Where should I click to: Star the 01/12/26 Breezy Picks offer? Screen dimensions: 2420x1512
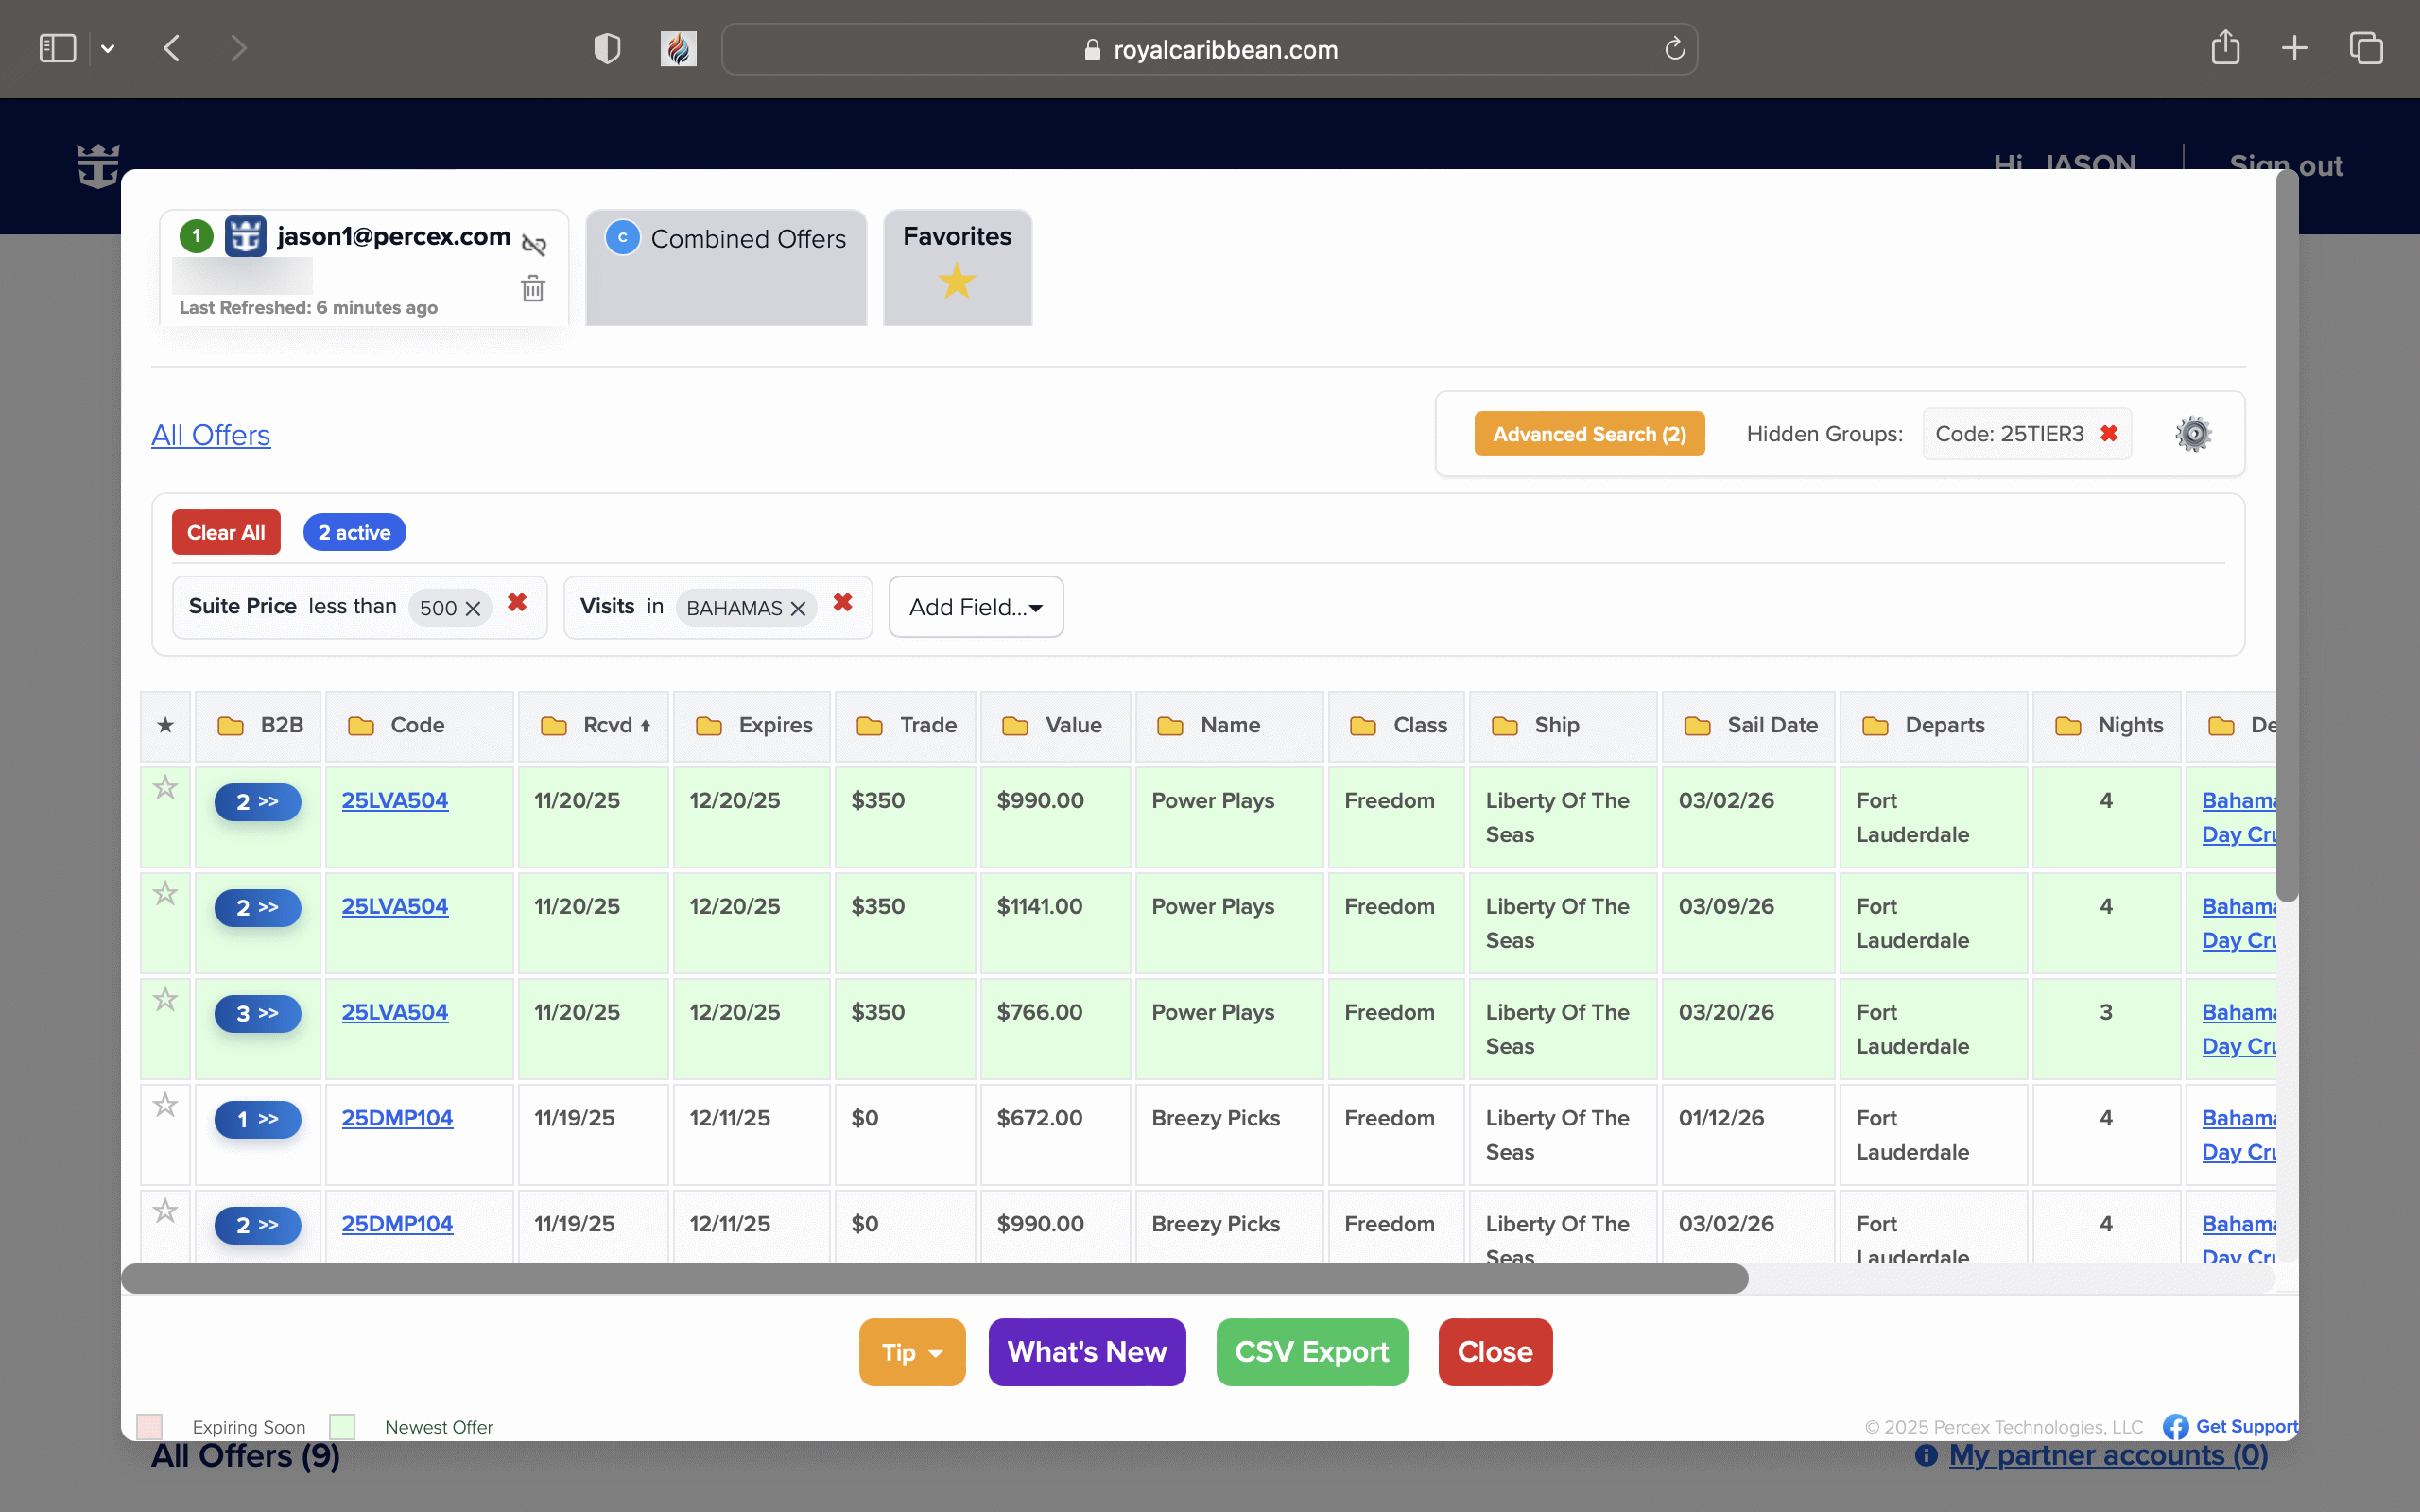point(165,1106)
